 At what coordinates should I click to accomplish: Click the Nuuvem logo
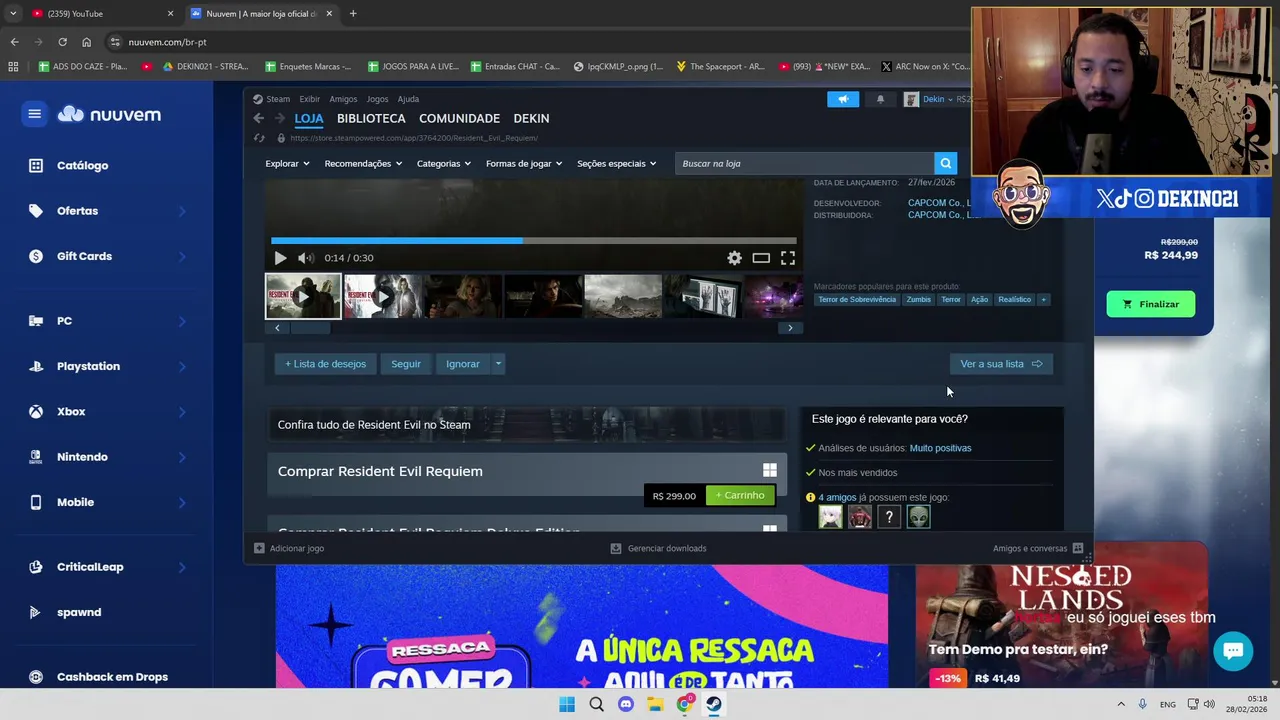point(109,114)
